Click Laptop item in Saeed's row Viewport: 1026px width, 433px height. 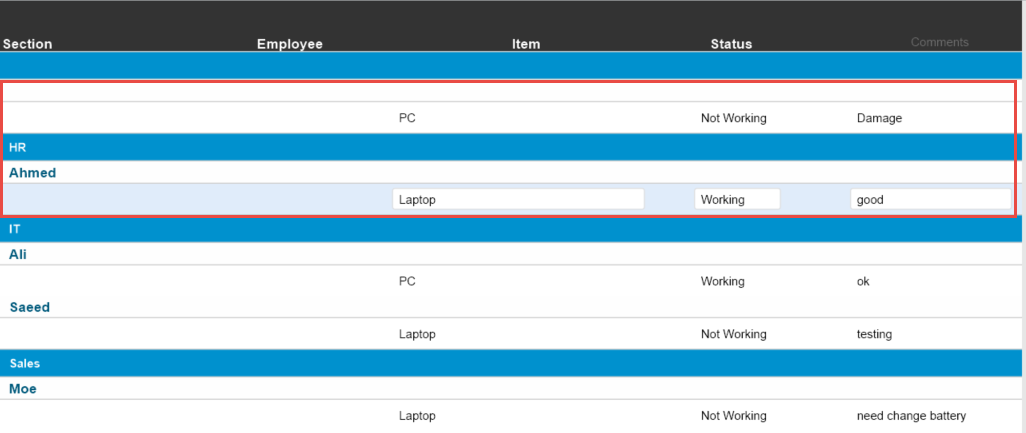click(417, 334)
